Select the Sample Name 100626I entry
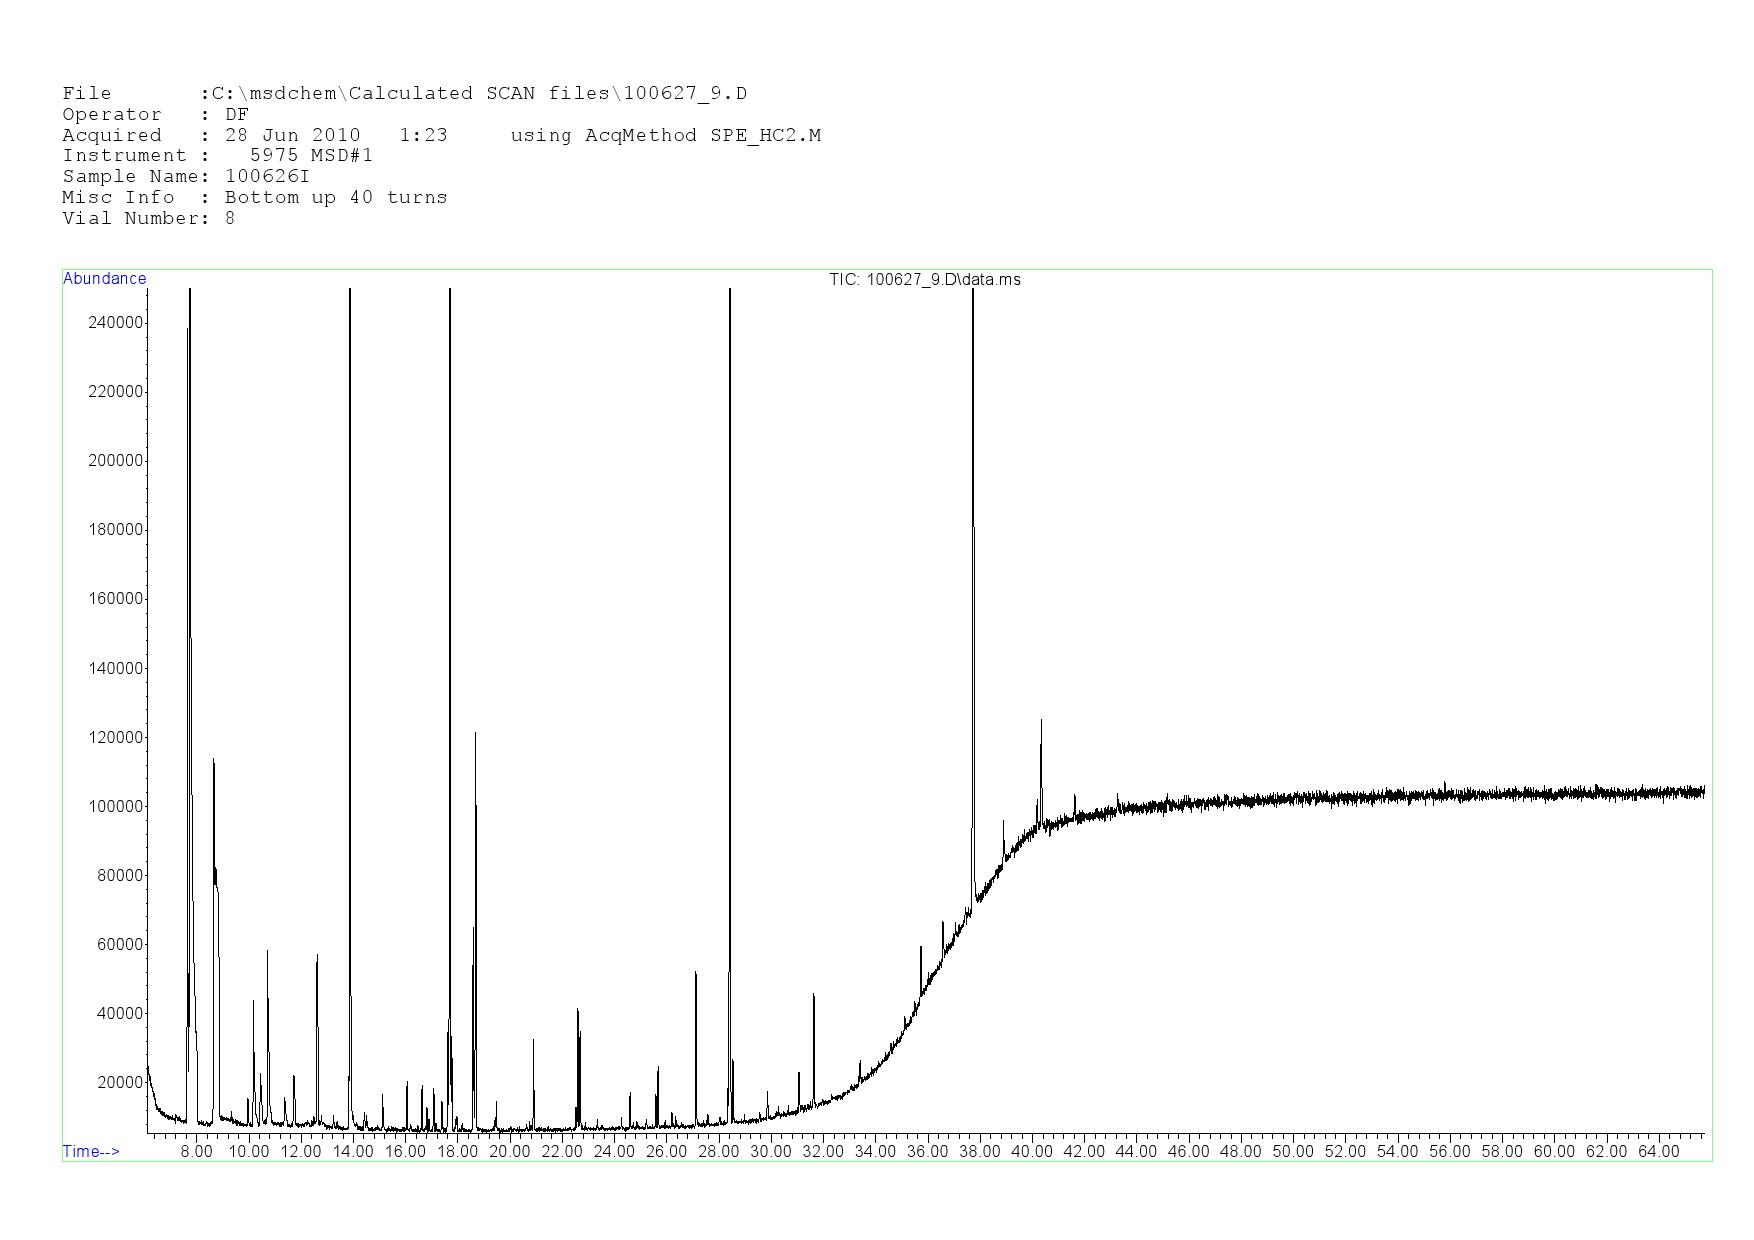This screenshot has width=1754, height=1240. click(186, 177)
